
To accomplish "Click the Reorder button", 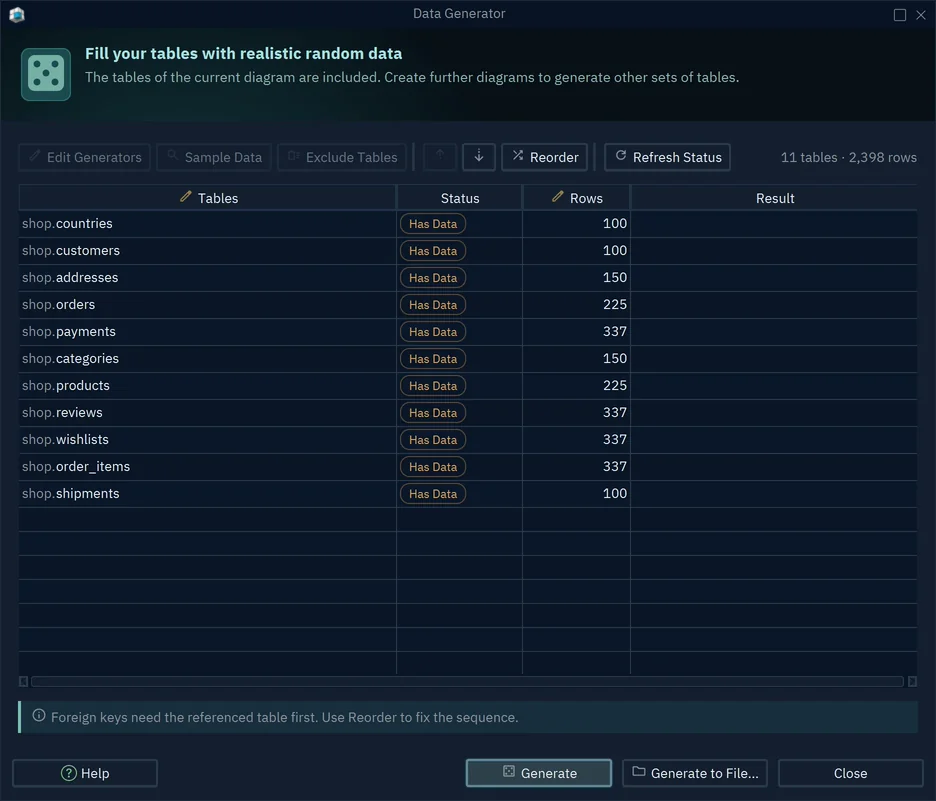I will coord(544,157).
